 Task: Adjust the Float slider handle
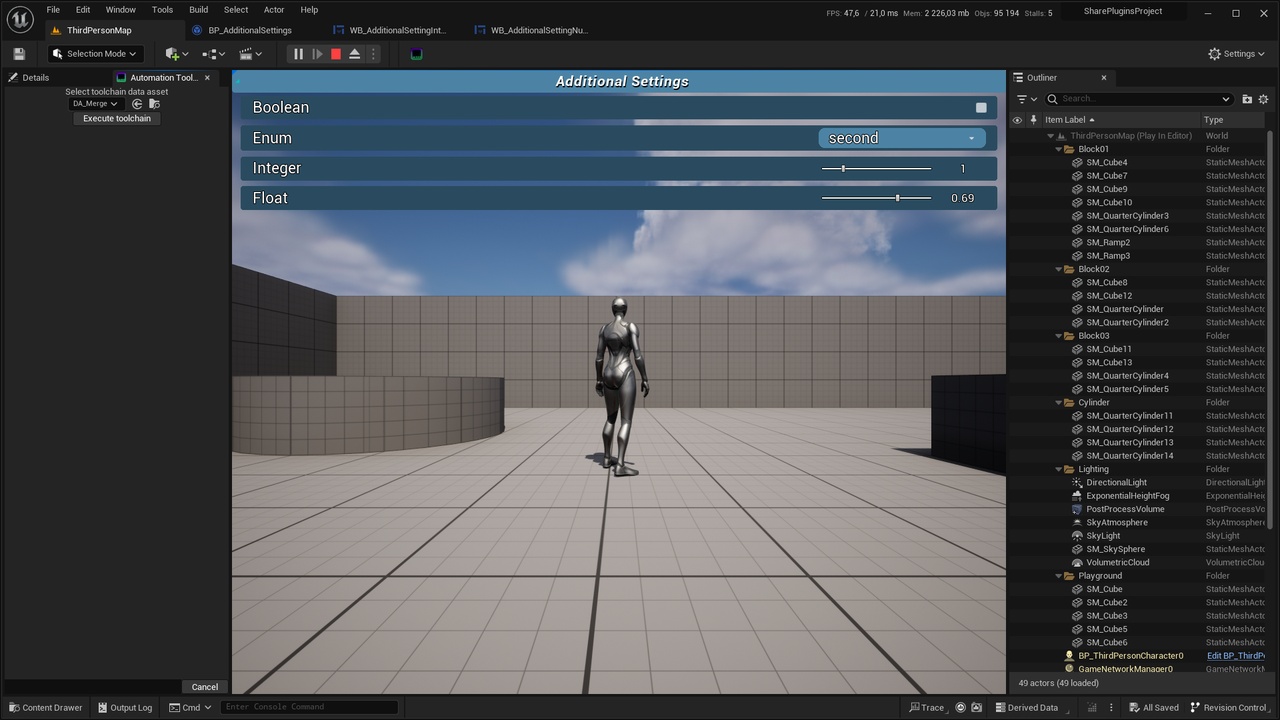tap(898, 198)
